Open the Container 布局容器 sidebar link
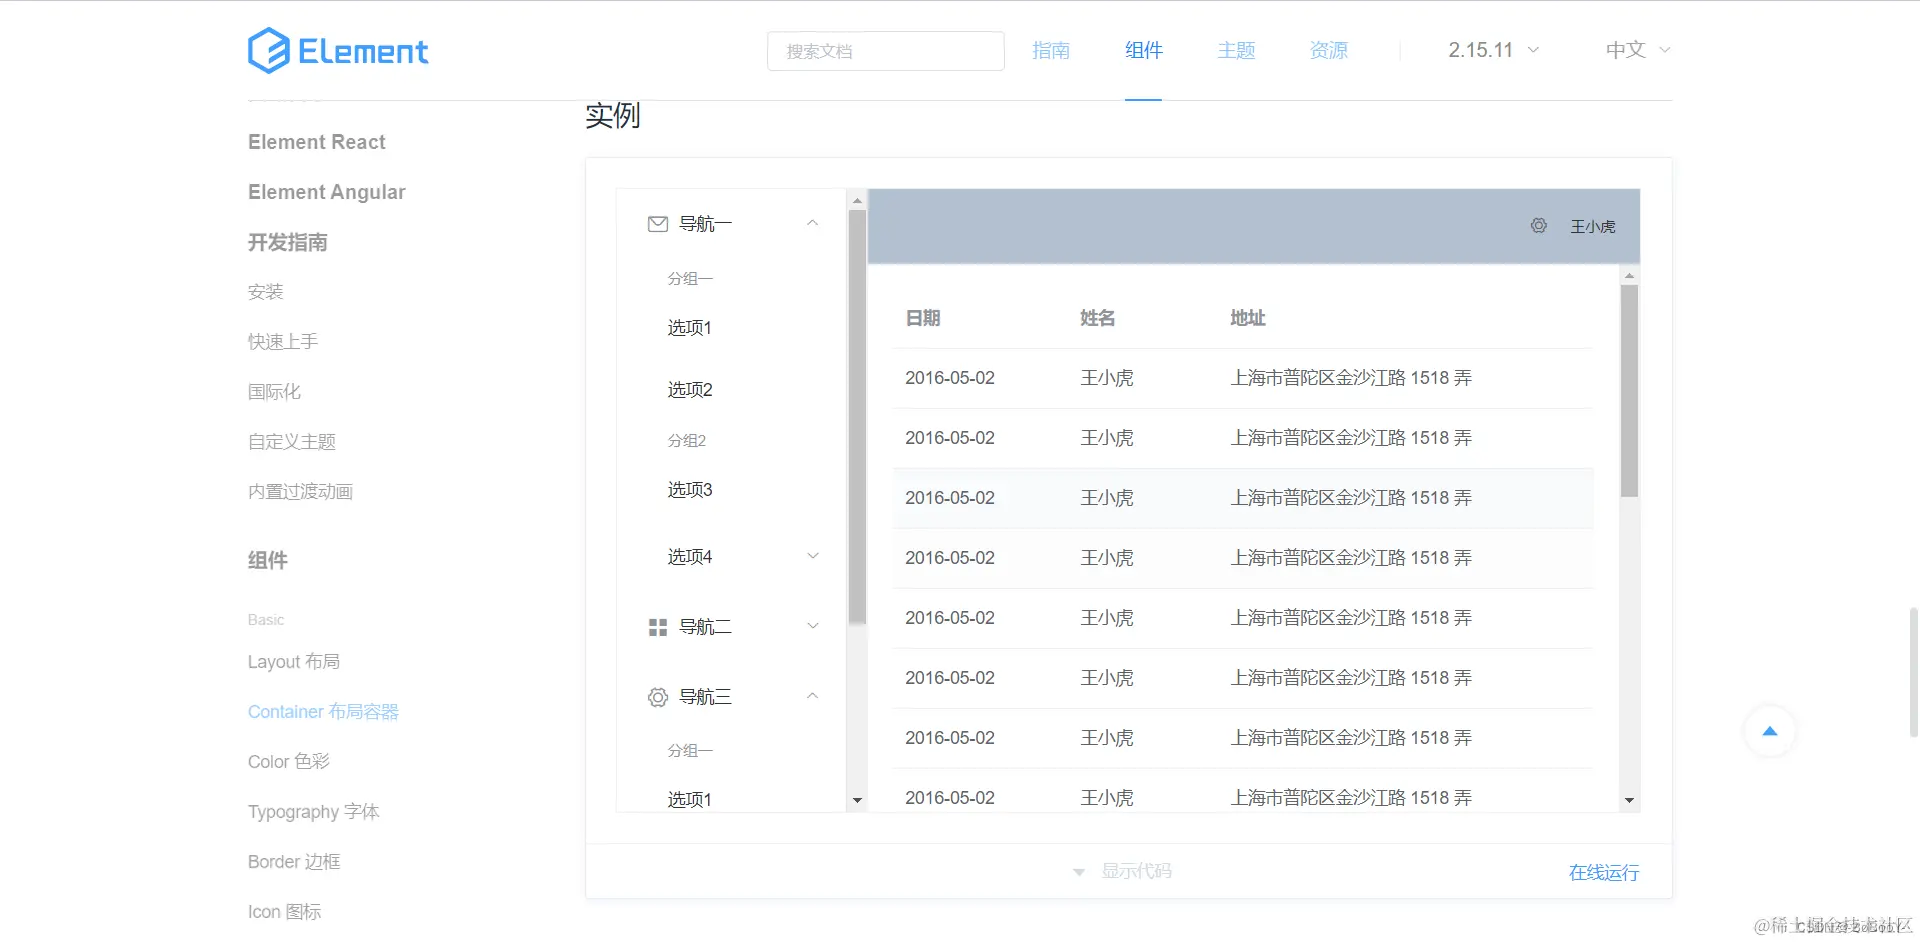Image resolution: width=1920 pixels, height=942 pixels. pyautogui.click(x=323, y=711)
